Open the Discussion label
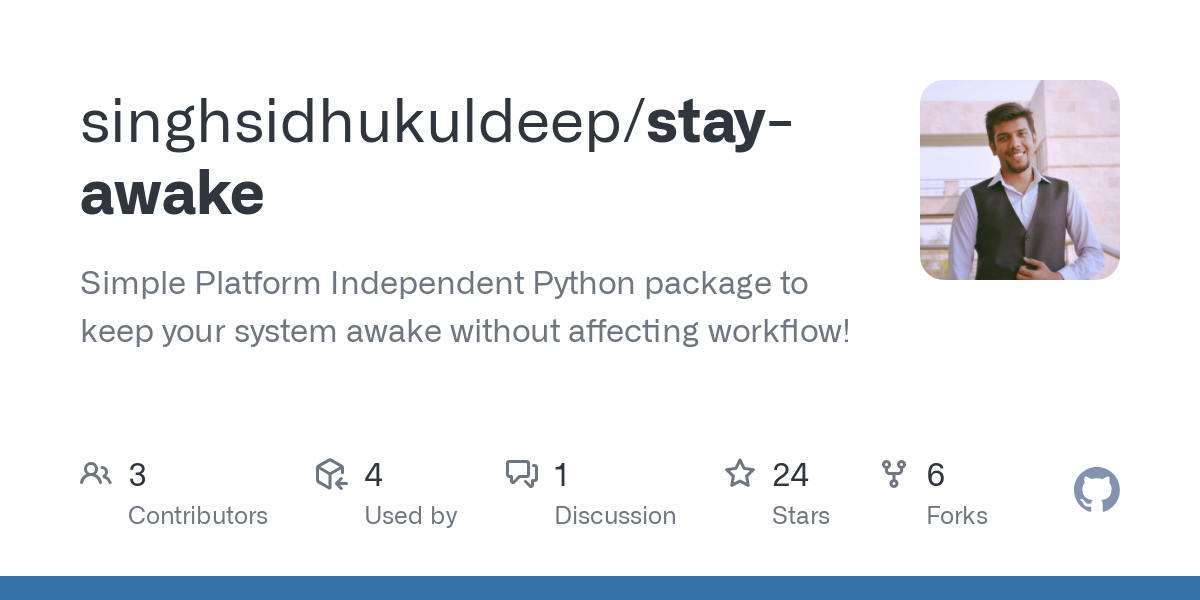Viewport: 1200px width, 600px height. tap(615, 516)
